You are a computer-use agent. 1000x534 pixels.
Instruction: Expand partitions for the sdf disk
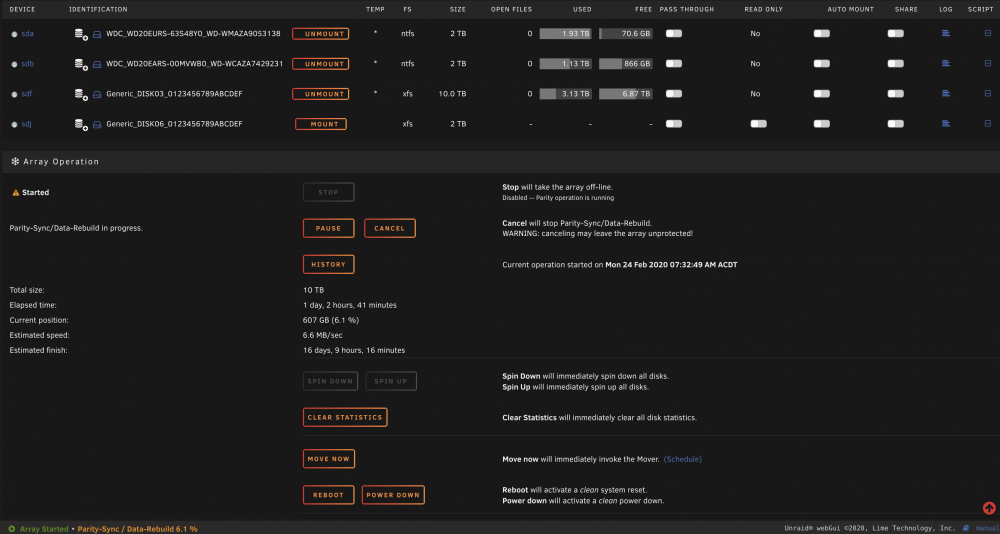point(81,94)
